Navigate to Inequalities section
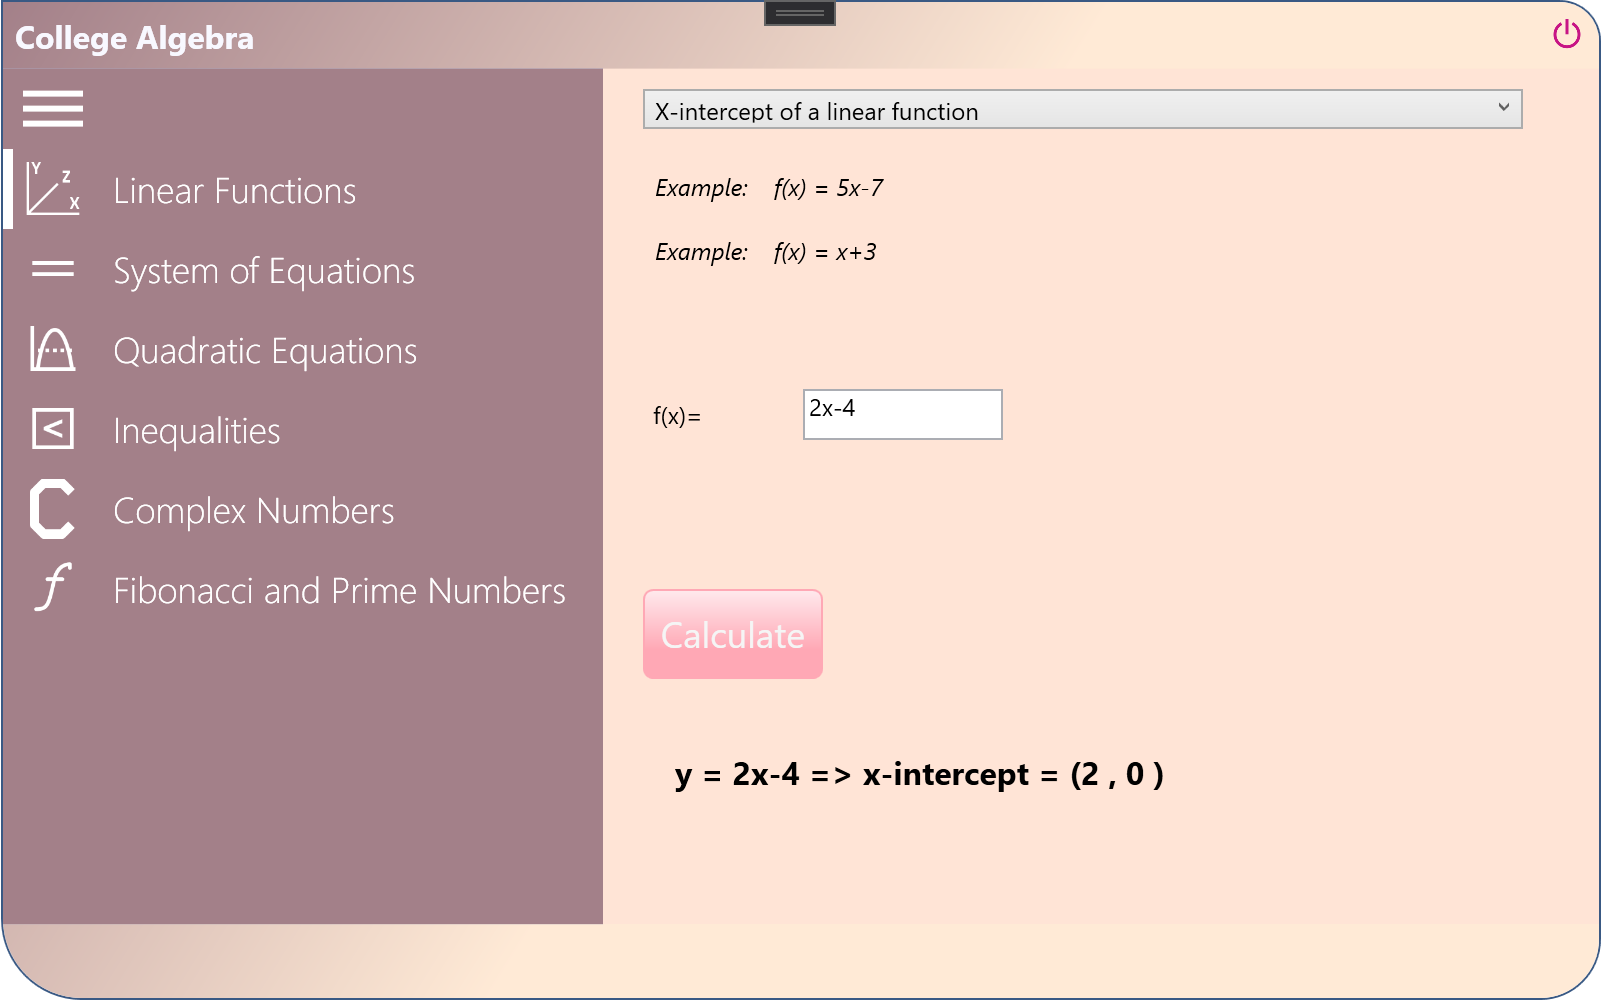 (197, 430)
